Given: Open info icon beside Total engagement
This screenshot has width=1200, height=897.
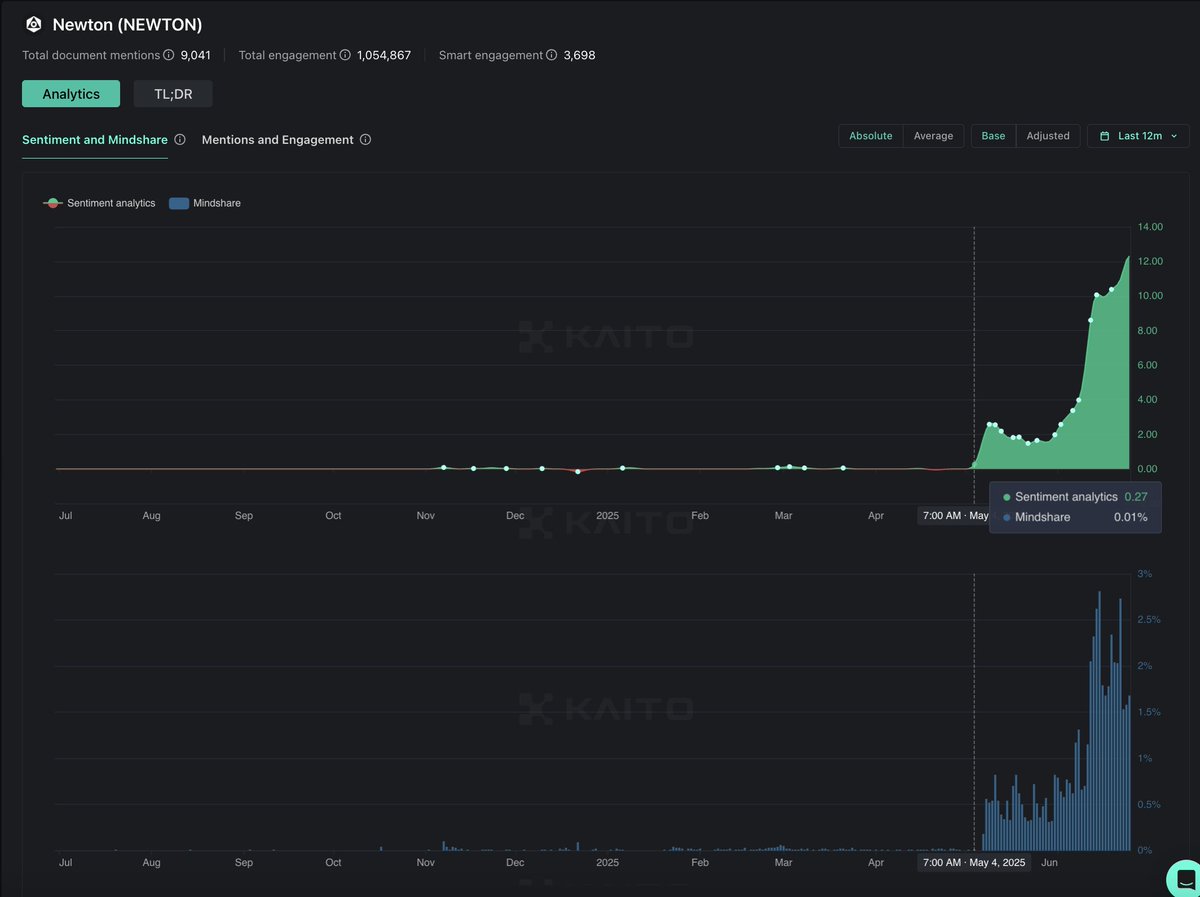Looking at the screenshot, I should [345, 55].
